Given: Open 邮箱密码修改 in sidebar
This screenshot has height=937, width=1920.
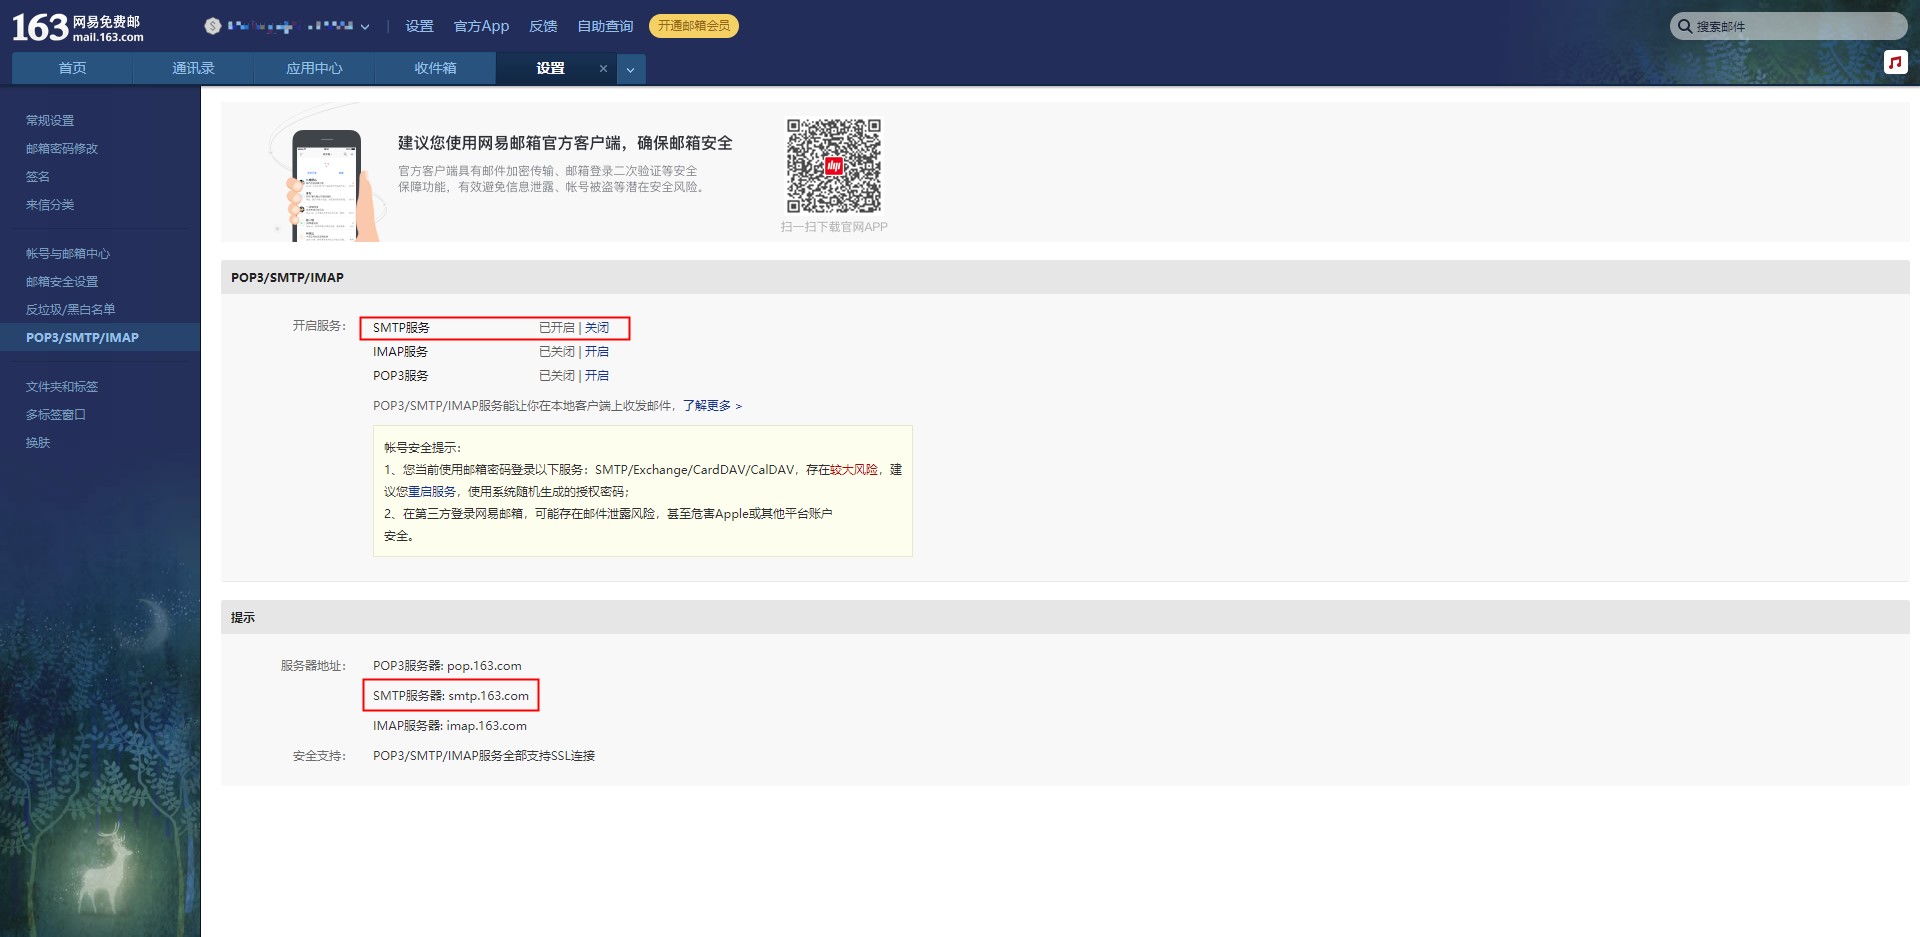Looking at the screenshot, I should click(x=62, y=148).
